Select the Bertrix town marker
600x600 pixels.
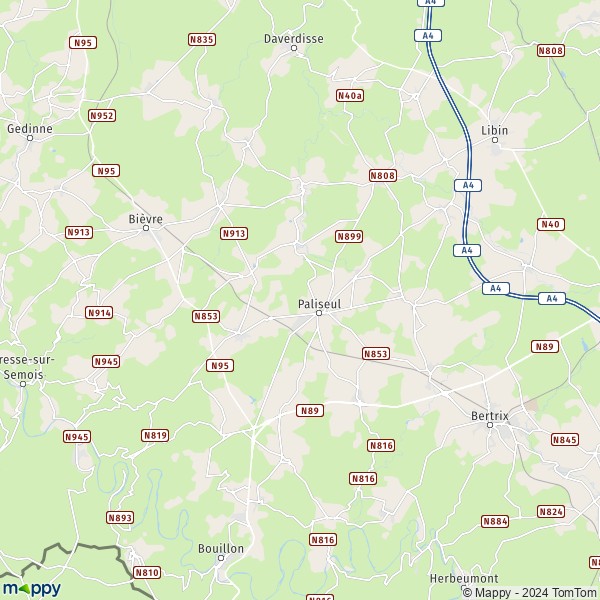click(x=490, y=425)
